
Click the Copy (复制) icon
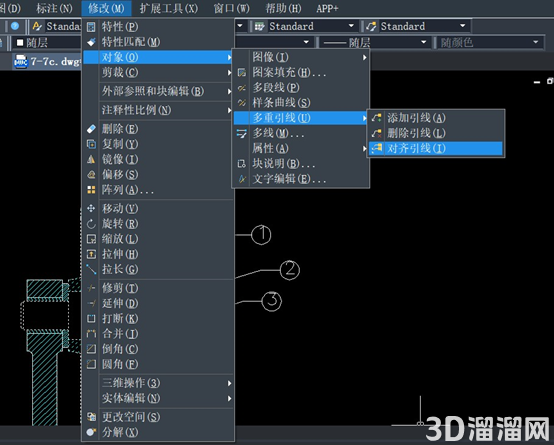(x=91, y=144)
